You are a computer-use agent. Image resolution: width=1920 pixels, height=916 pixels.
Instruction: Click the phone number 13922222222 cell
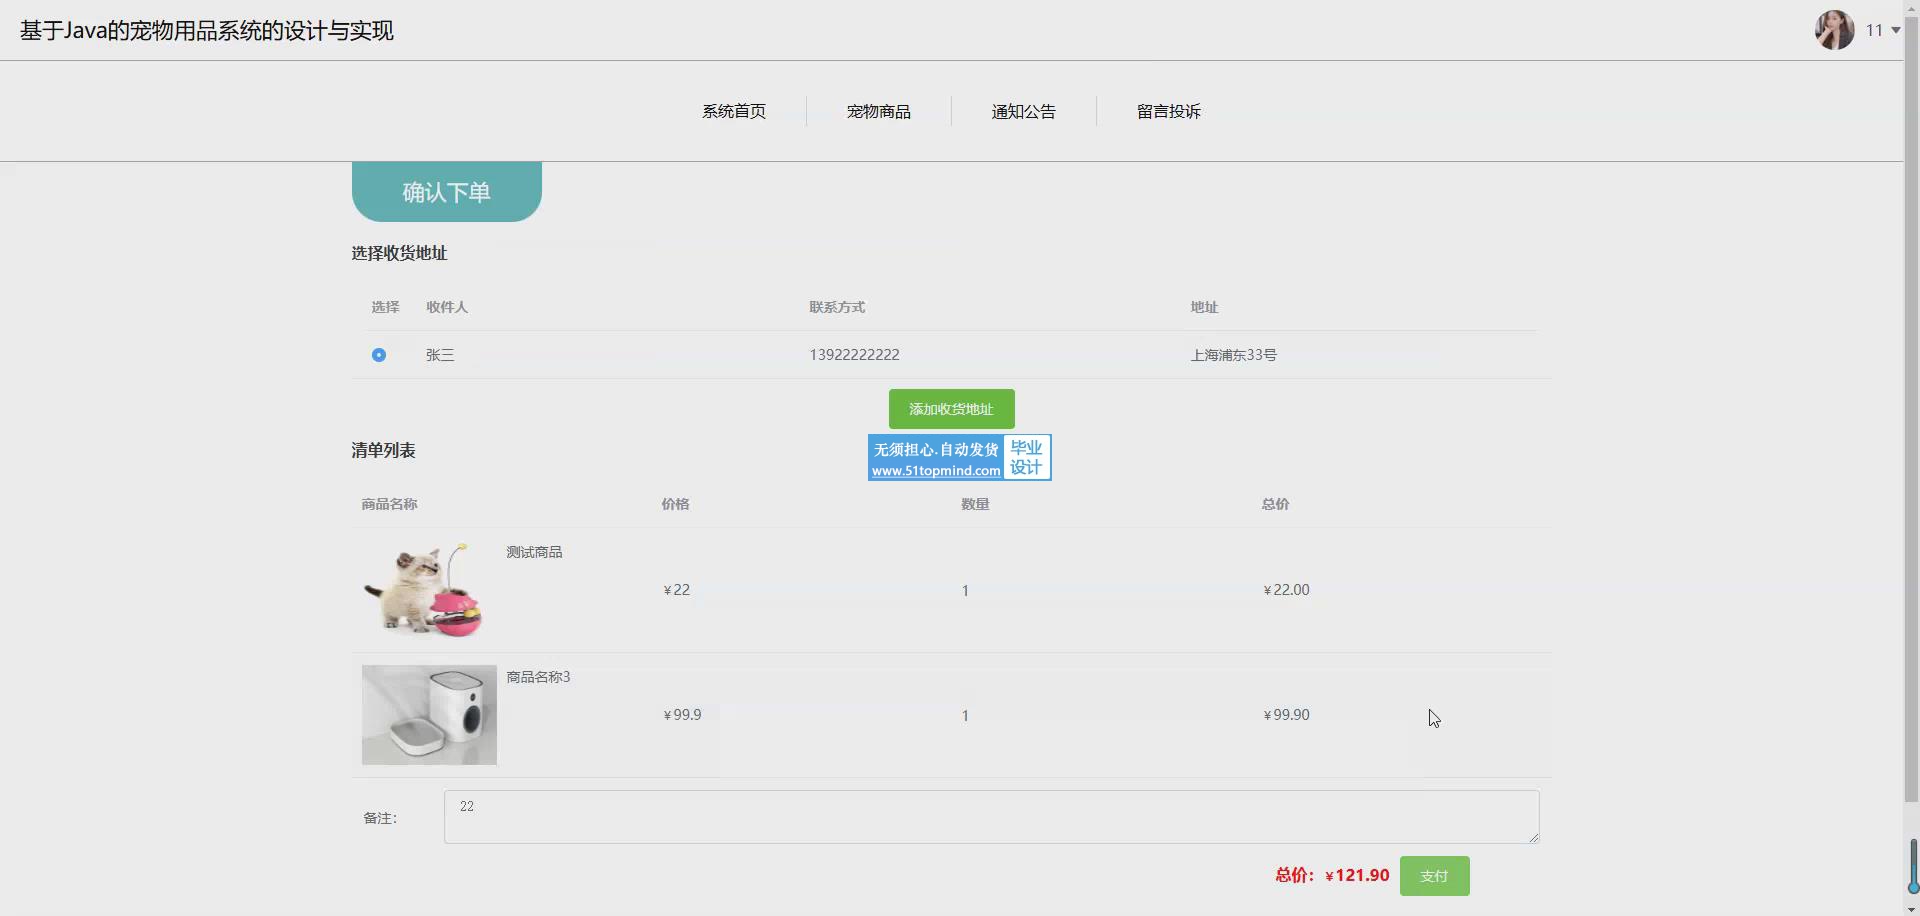tap(854, 355)
